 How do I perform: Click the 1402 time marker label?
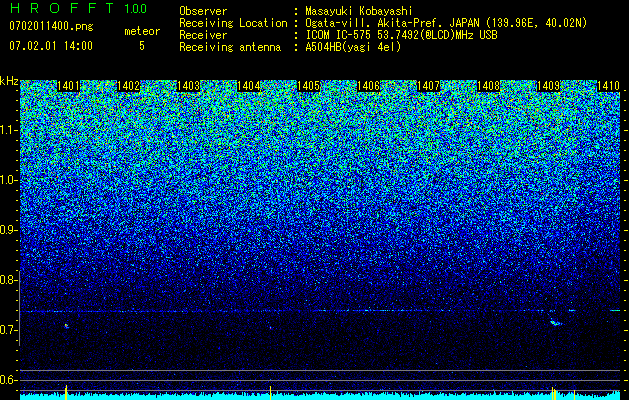point(128,86)
